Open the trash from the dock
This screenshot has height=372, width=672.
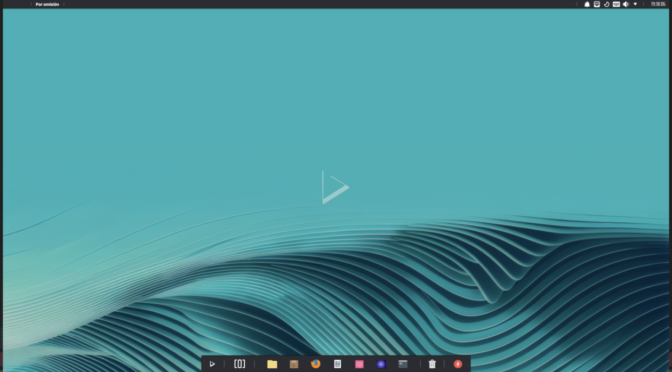point(432,364)
